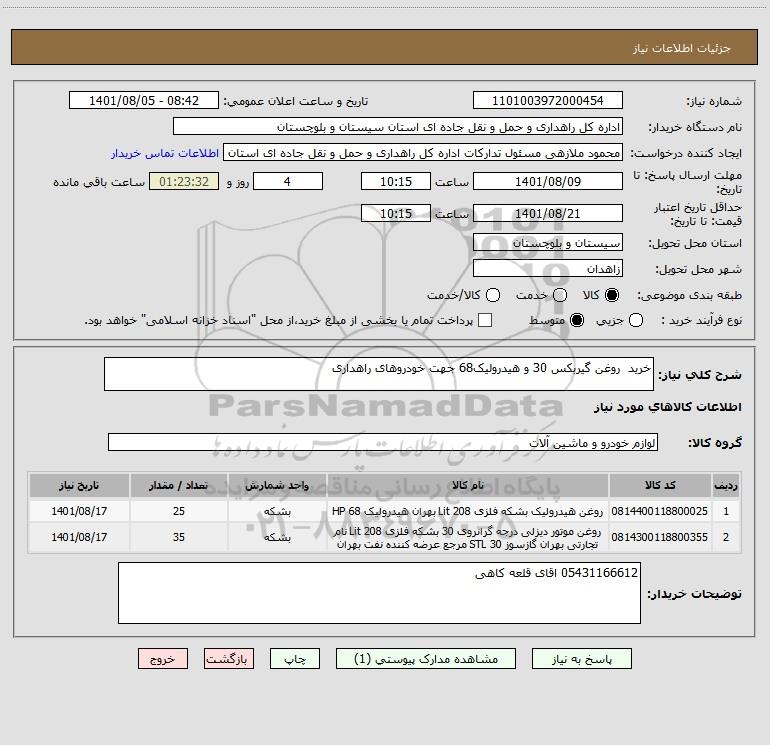Click the 1401/08/17 need date in row 2

click(x=79, y=537)
